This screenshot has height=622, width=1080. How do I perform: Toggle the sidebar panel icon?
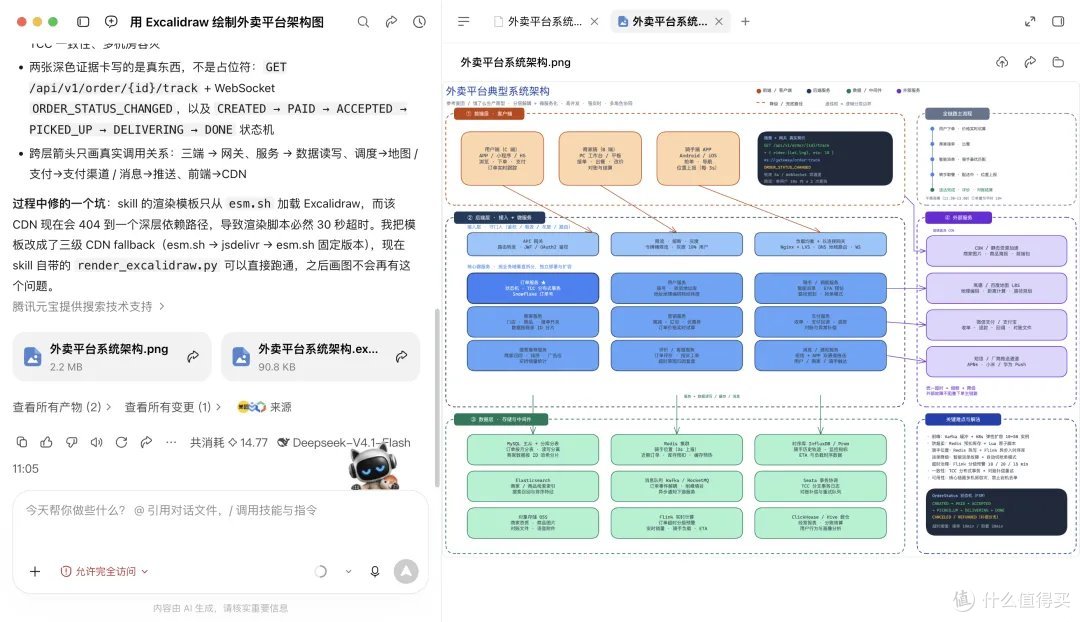click(x=83, y=22)
